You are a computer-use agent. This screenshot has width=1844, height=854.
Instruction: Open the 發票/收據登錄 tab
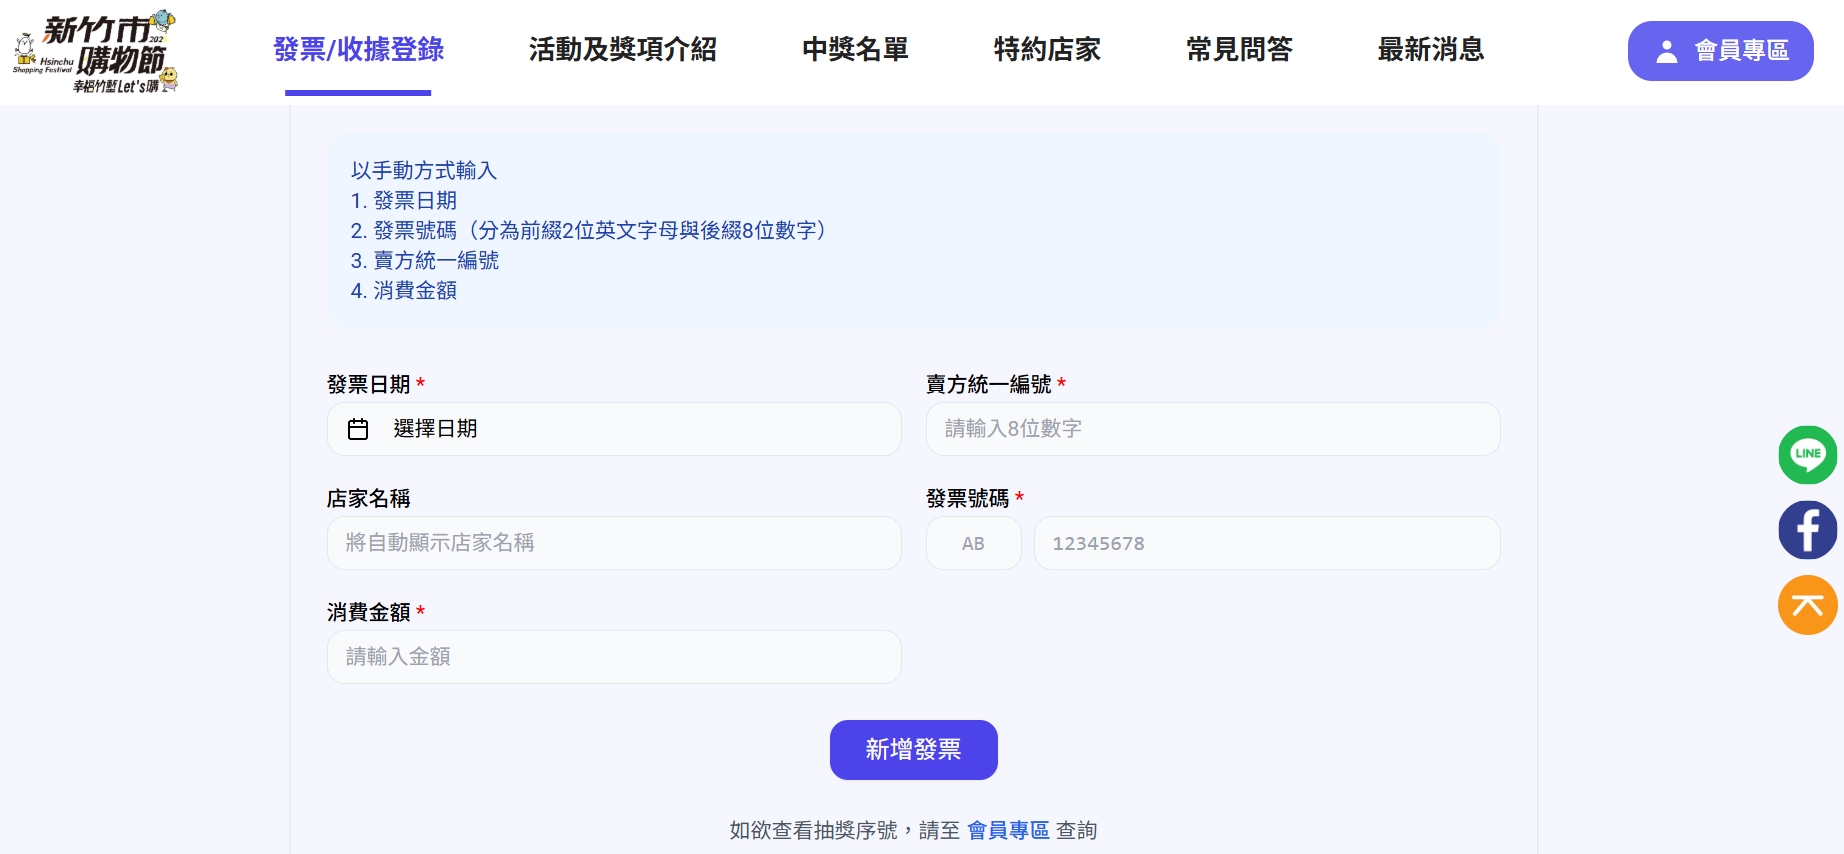pyautogui.click(x=358, y=49)
